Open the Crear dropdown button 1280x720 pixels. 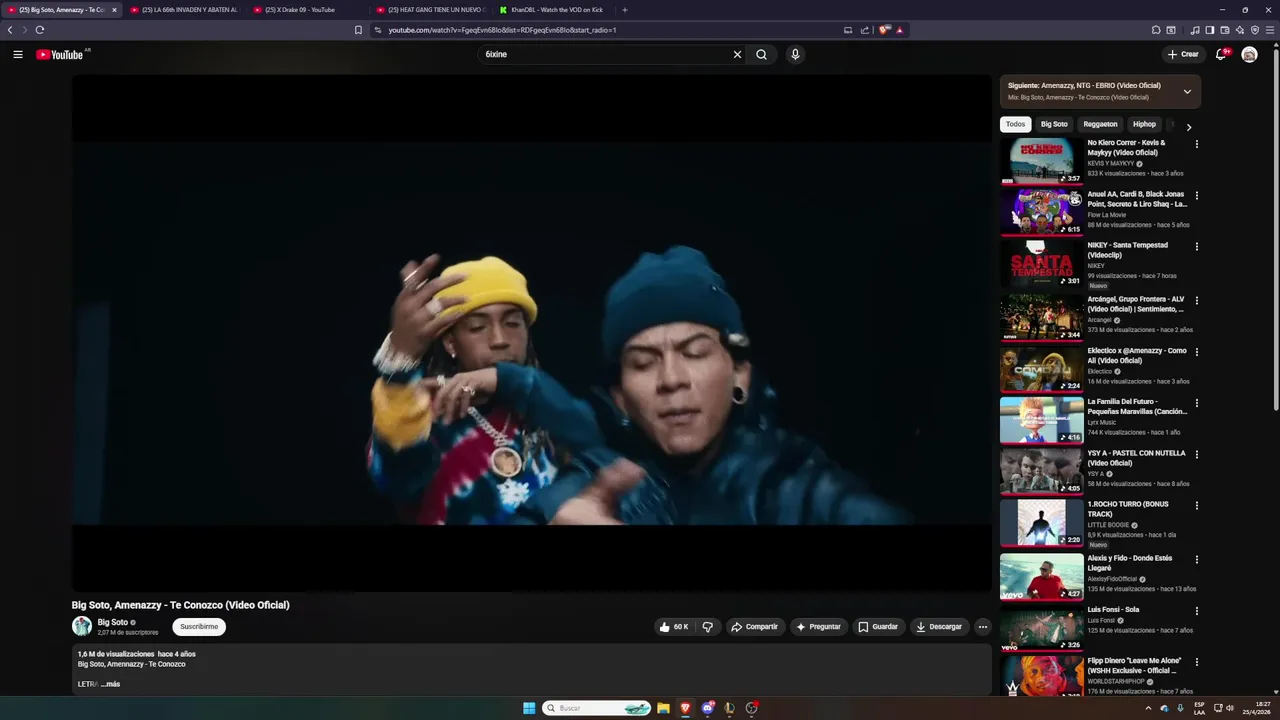click(x=1182, y=54)
